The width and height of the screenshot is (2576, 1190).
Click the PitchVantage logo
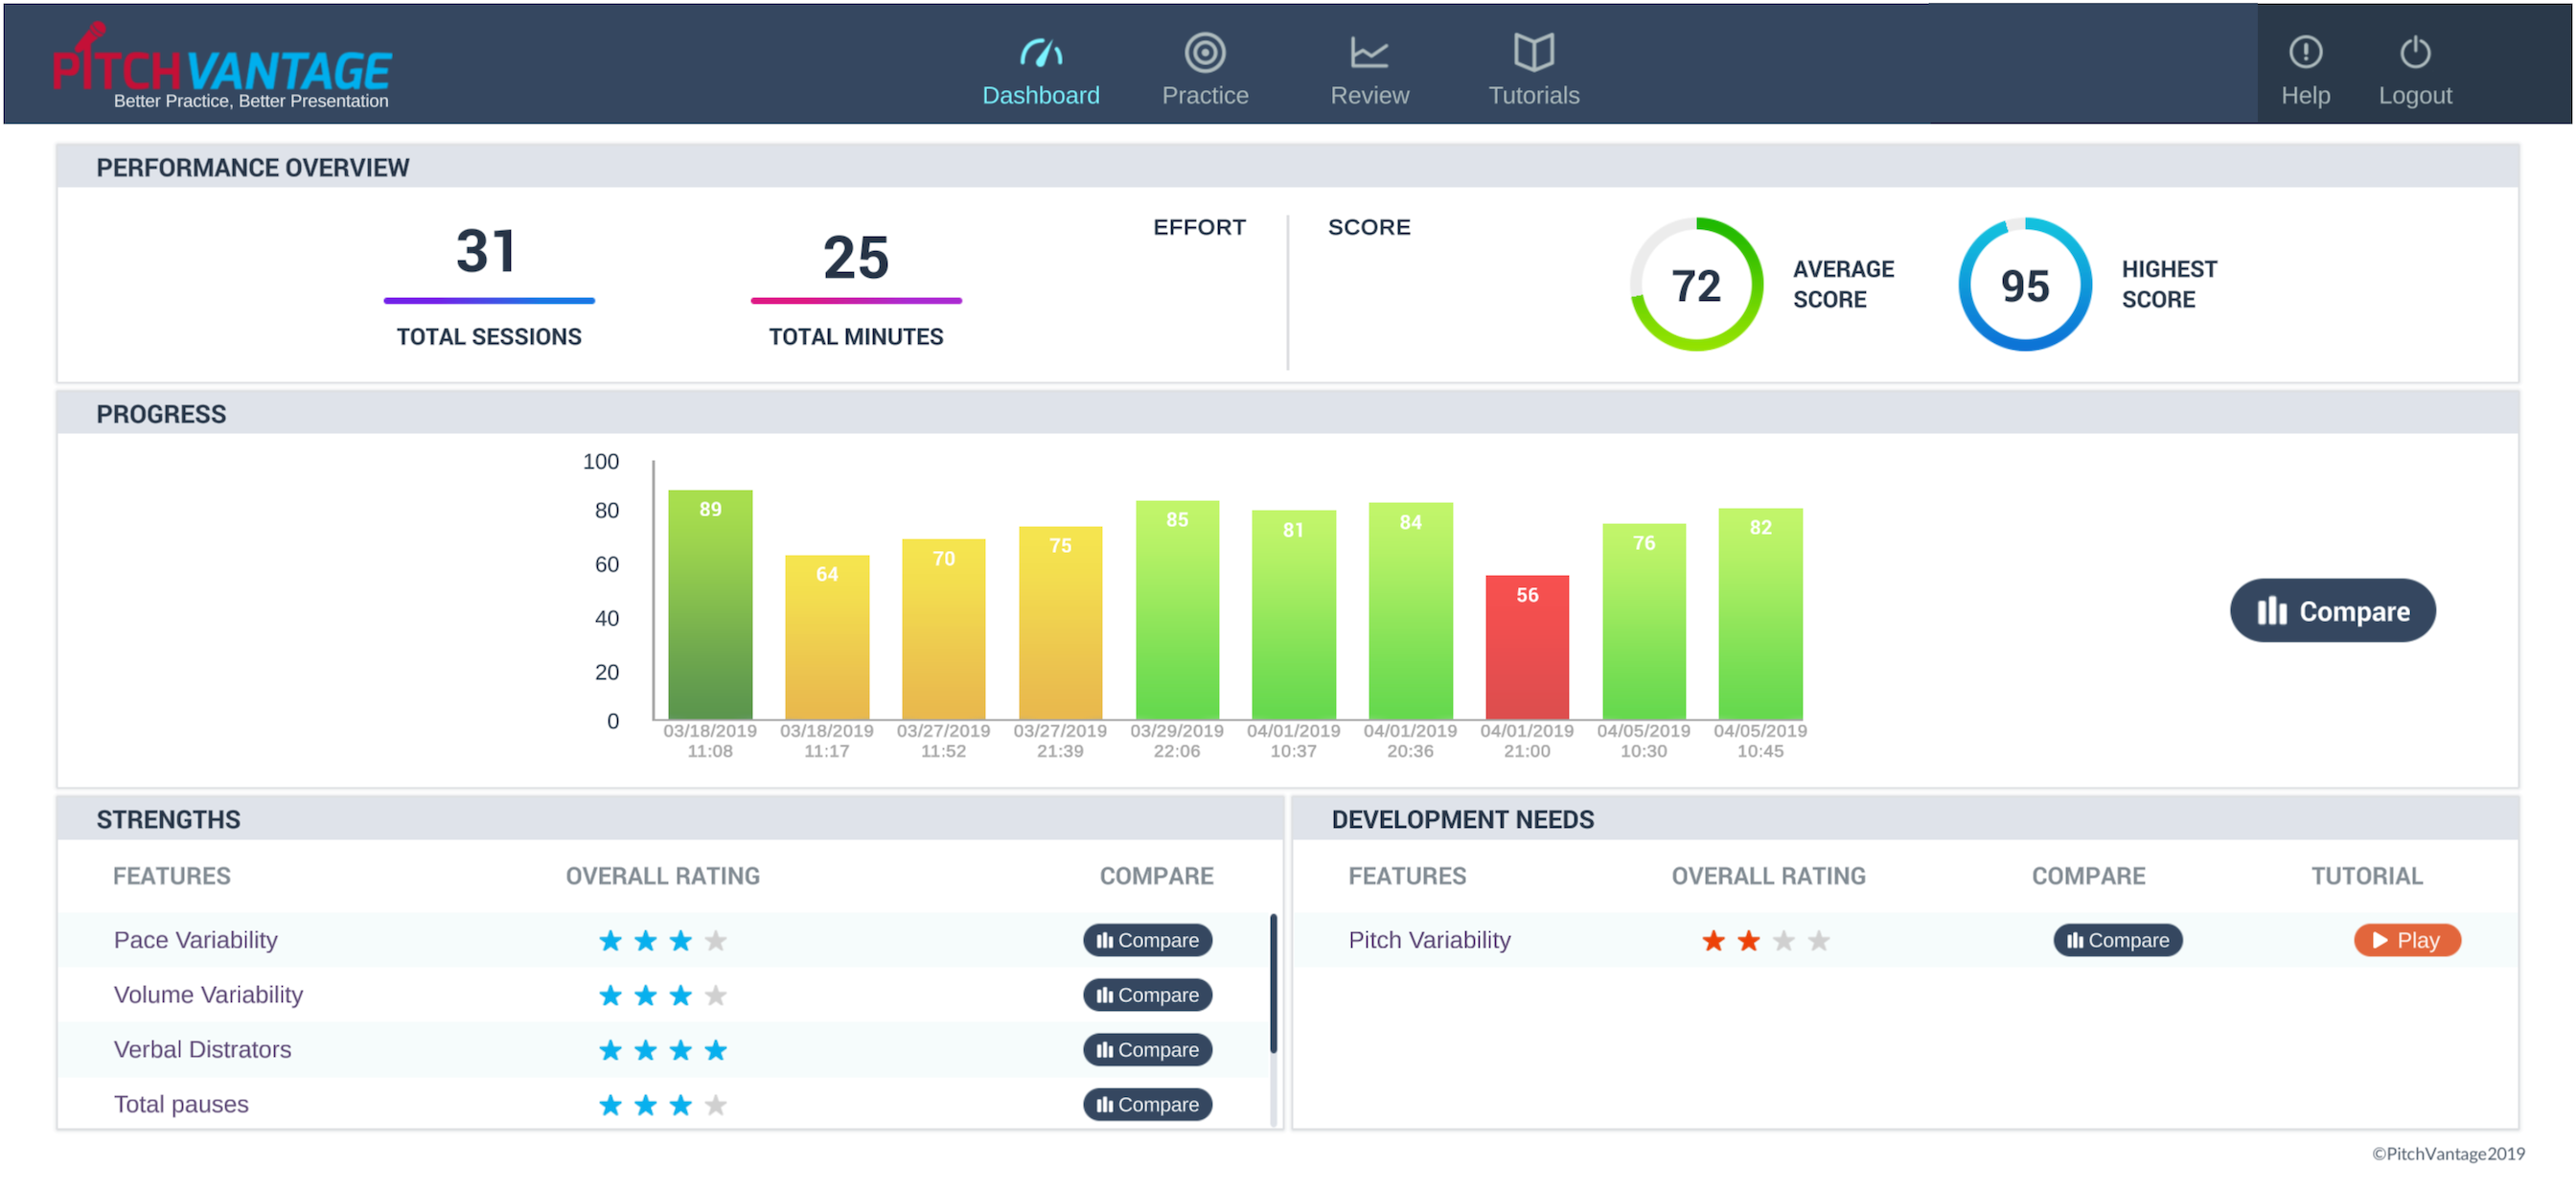coord(221,68)
